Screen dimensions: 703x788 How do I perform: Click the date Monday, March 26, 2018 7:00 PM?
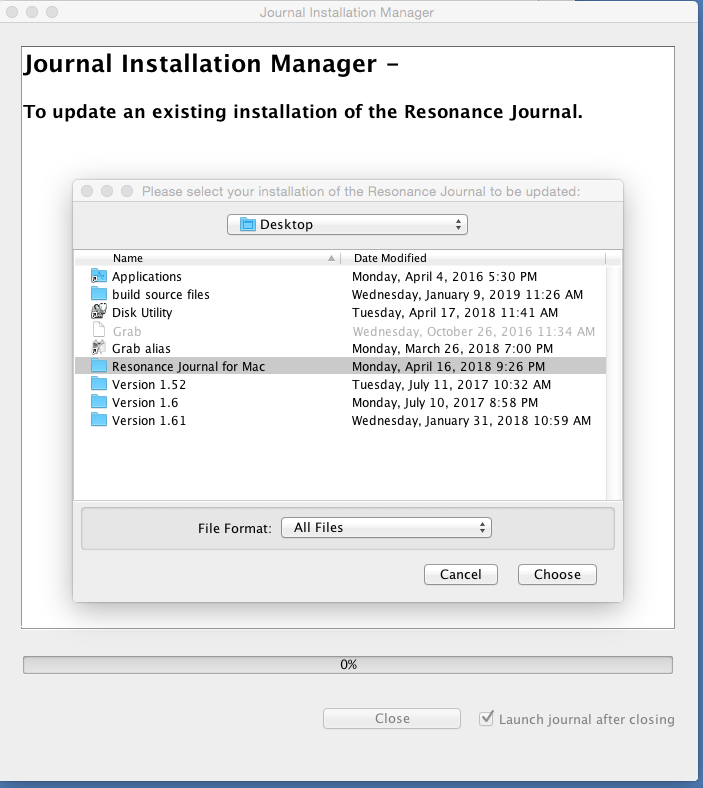(452, 348)
